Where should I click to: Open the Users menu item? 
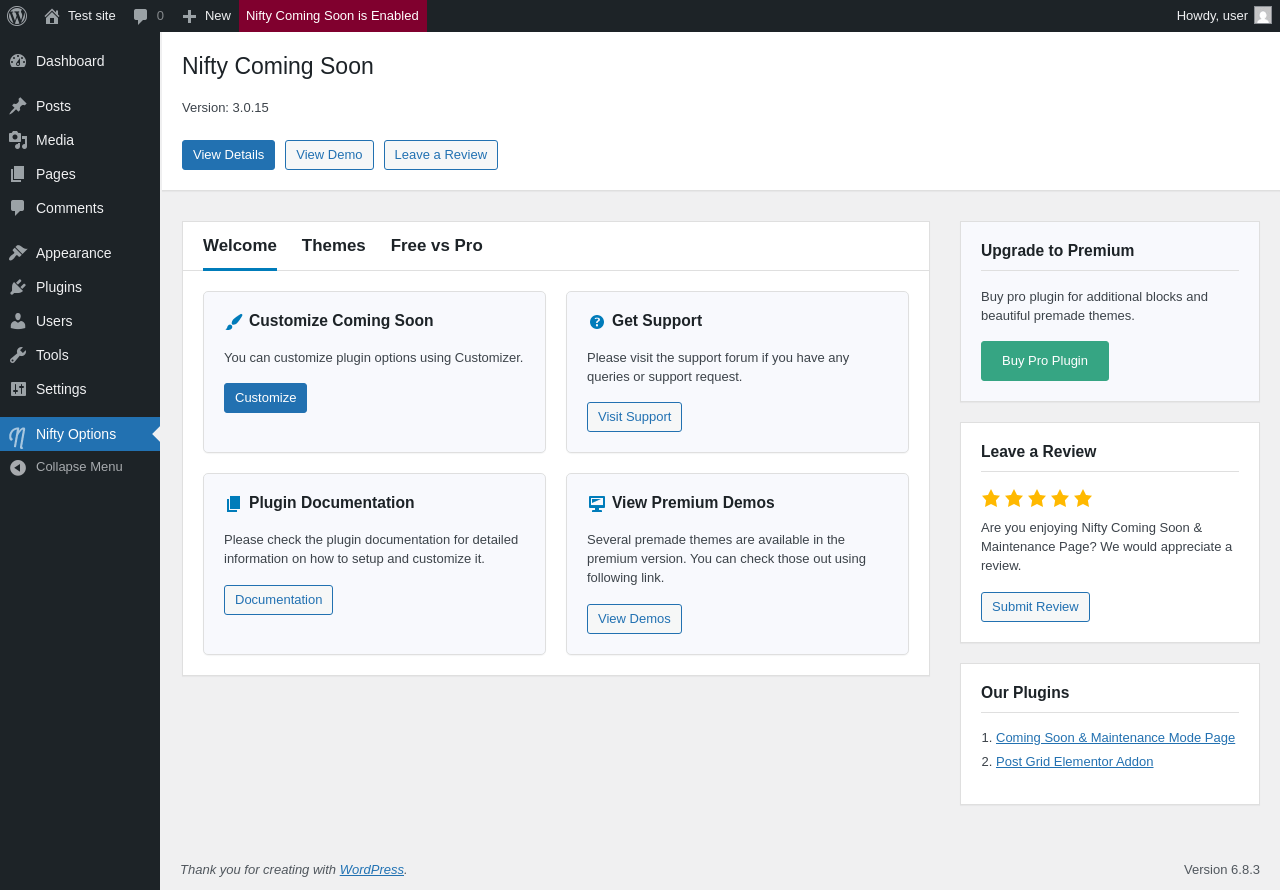click(80, 321)
